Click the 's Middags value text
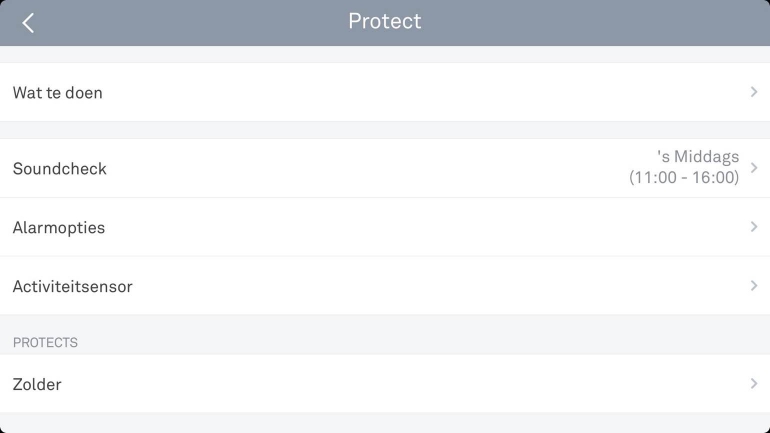Viewport: 770px width, 433px height. [x=698, y=157]
